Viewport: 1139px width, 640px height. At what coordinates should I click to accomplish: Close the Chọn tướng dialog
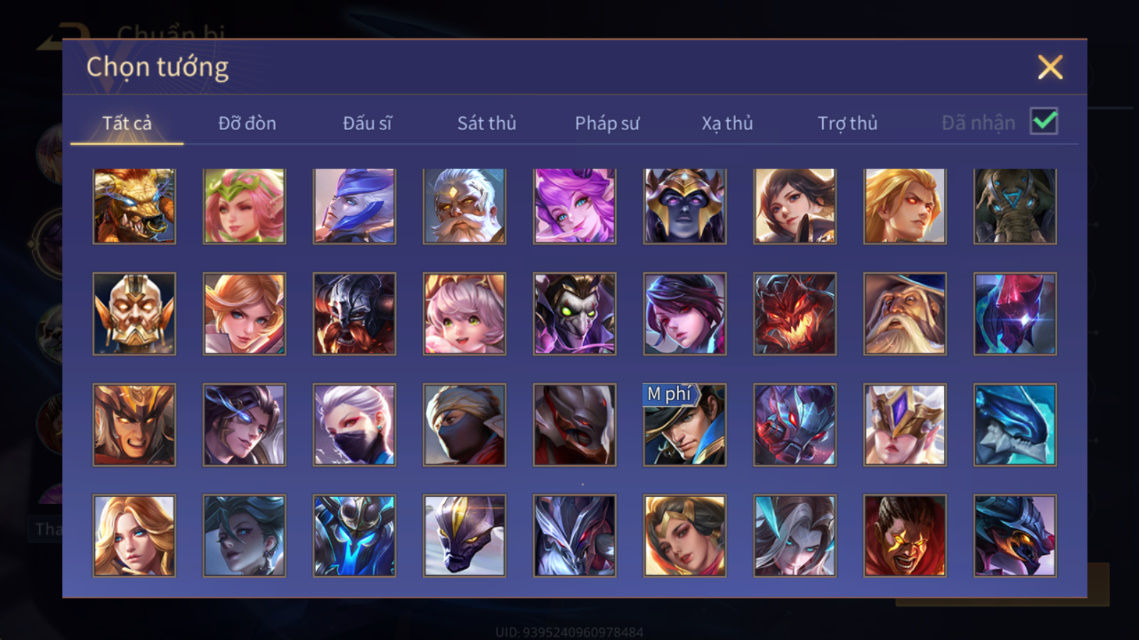pyautogui.click(x=1050, y=67)
